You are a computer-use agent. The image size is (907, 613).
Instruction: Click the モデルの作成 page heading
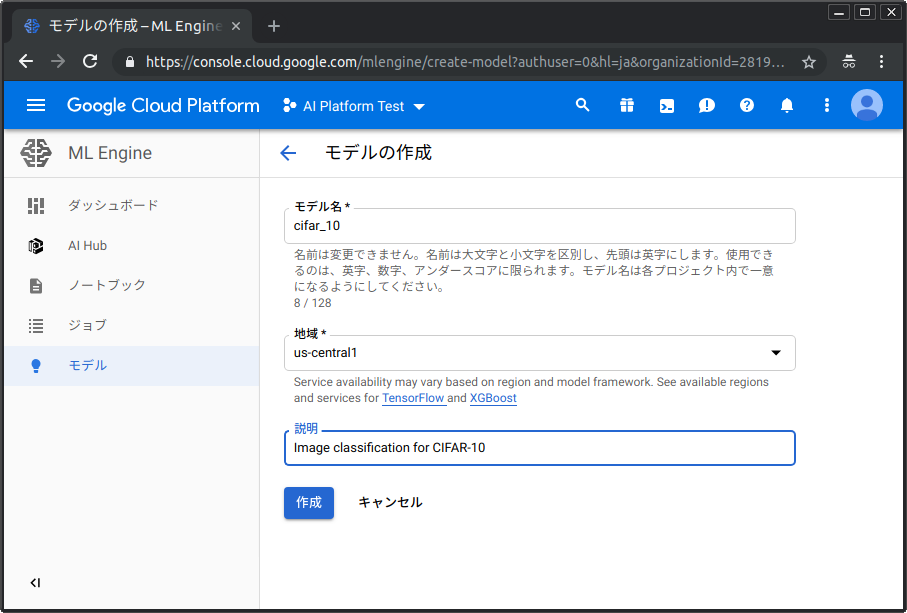[x=378, y=153]
